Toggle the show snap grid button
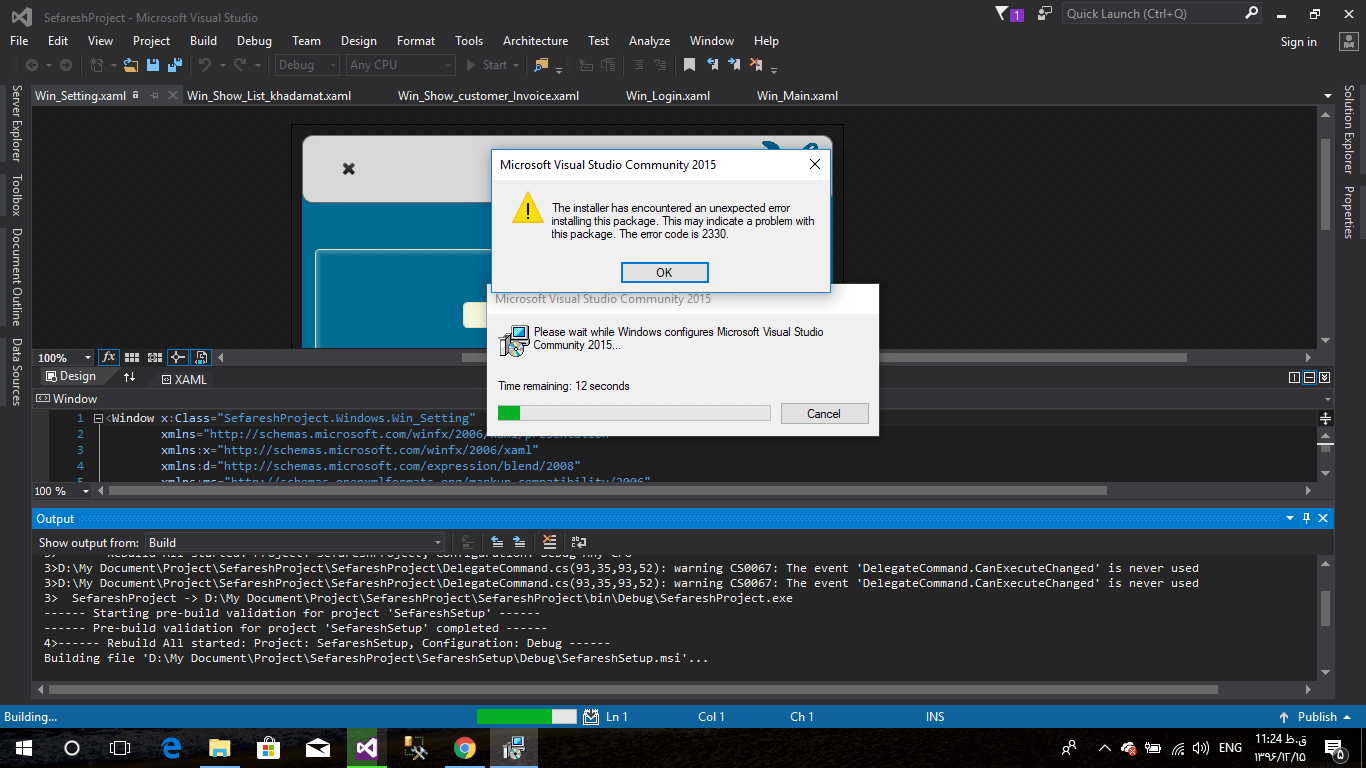The image size is (1366, 768). [132, 357]
